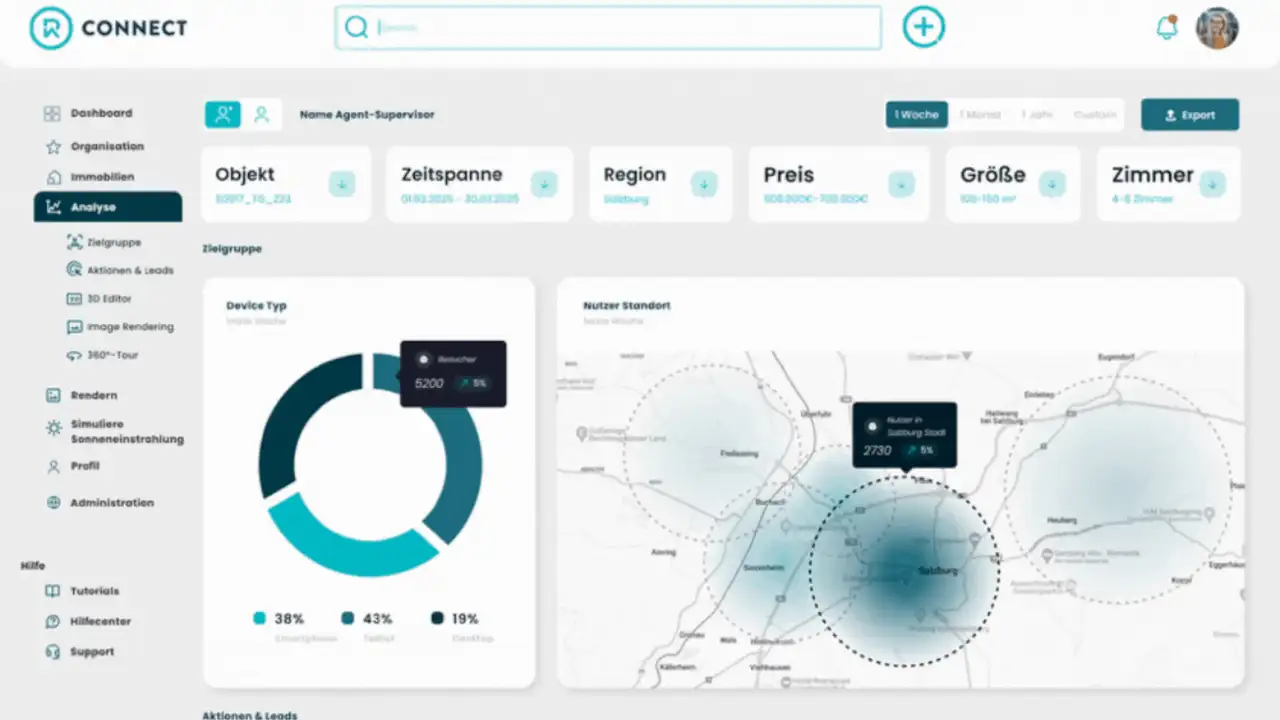This screenshot has width=1280, height=720.
Task: Click the Export button
Action: click(x=1190, y=115)
